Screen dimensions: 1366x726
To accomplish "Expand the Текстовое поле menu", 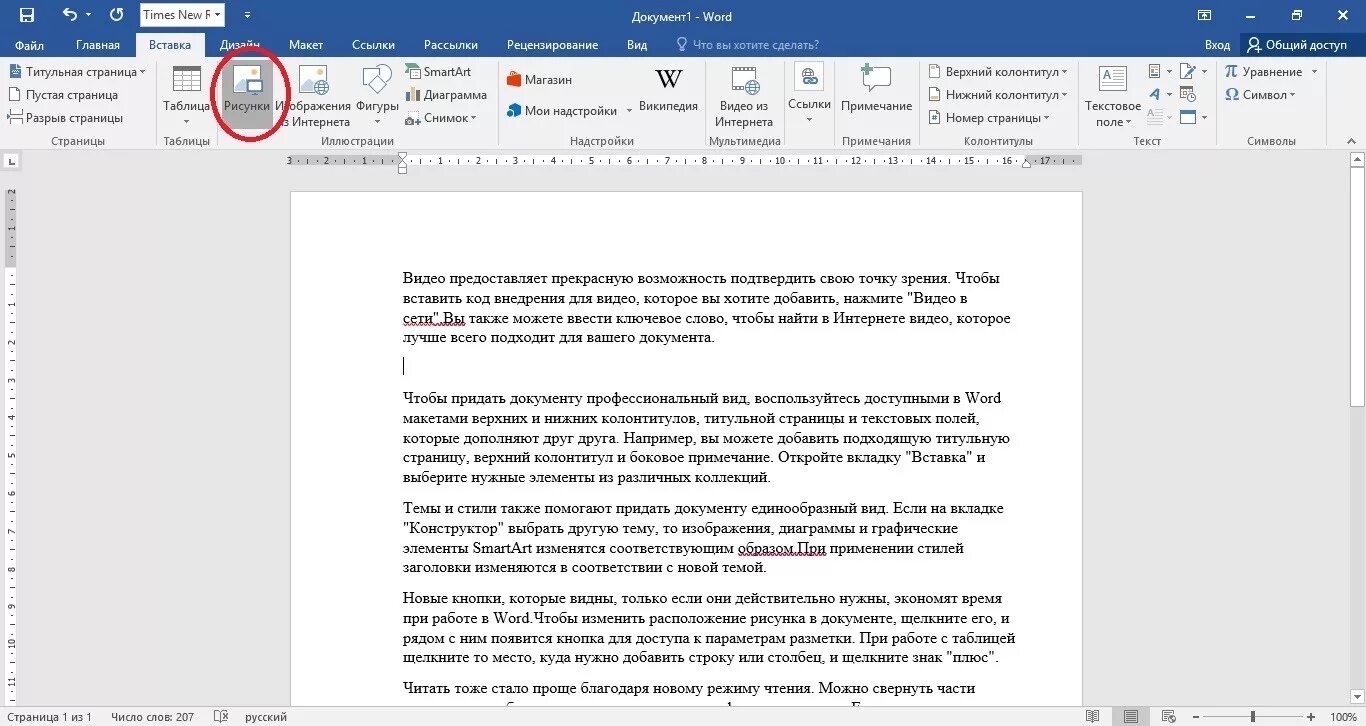I will [1112, 96].
